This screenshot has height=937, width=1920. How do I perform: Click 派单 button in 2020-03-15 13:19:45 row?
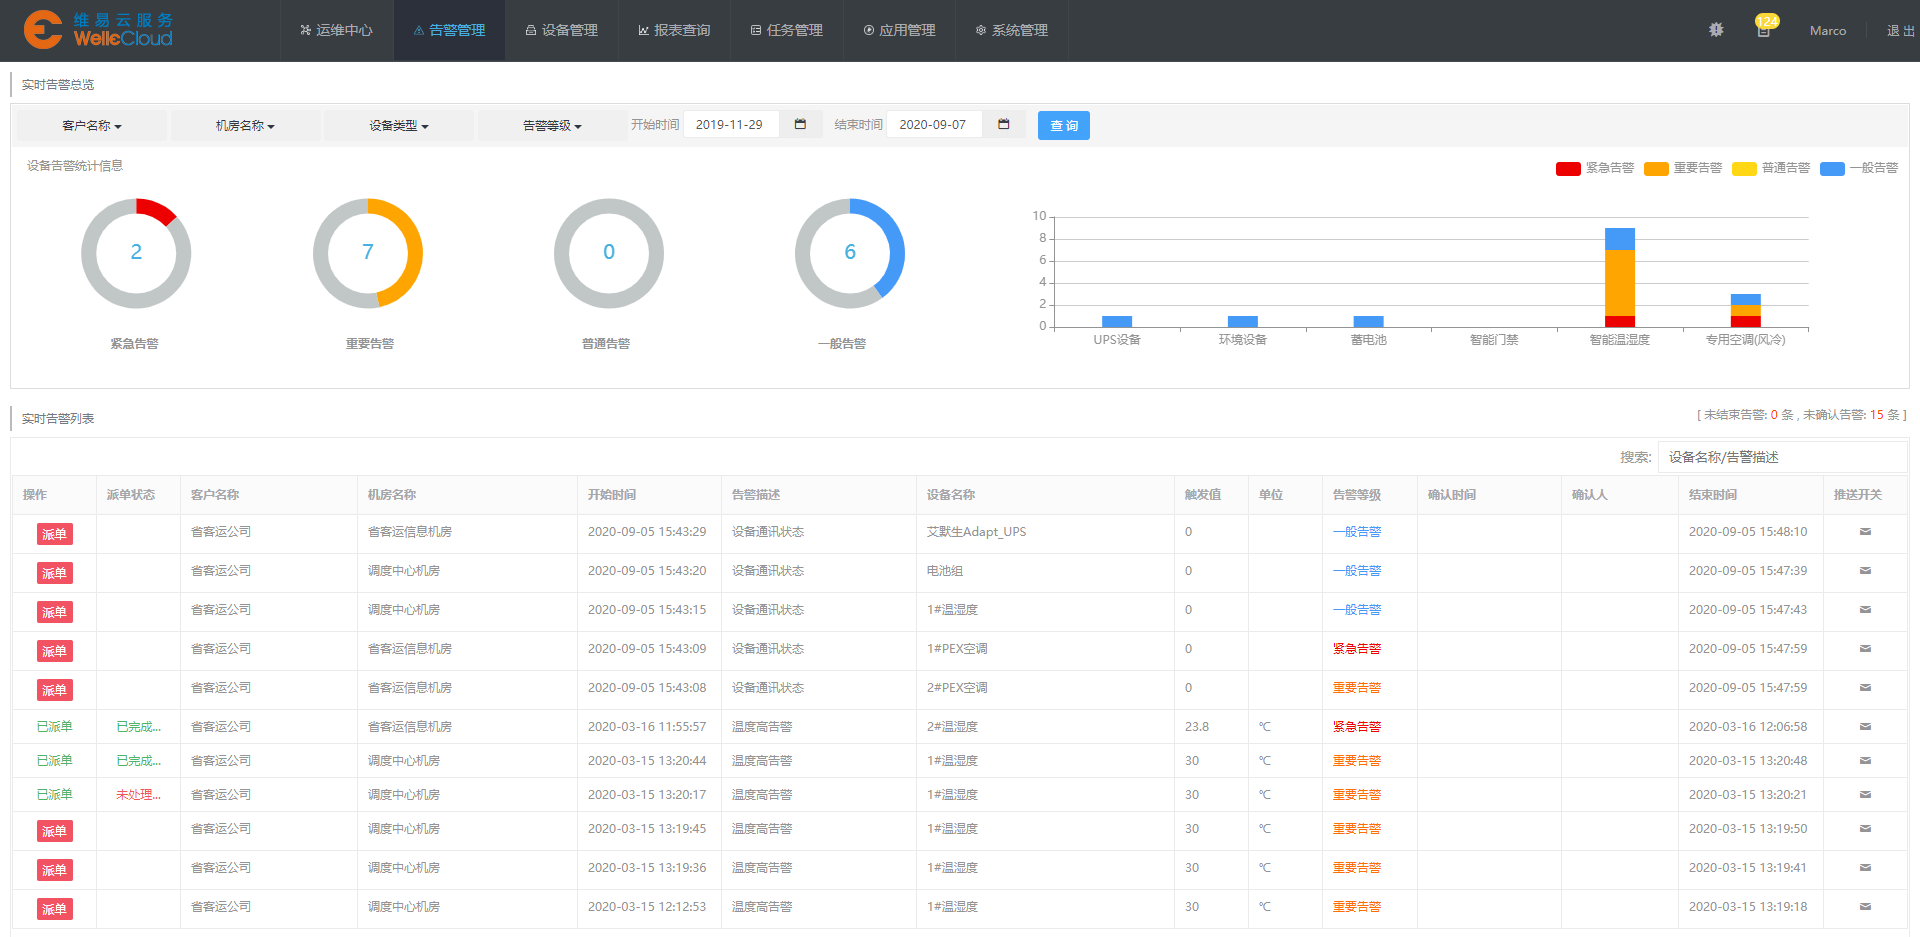(x=55, y=831)
